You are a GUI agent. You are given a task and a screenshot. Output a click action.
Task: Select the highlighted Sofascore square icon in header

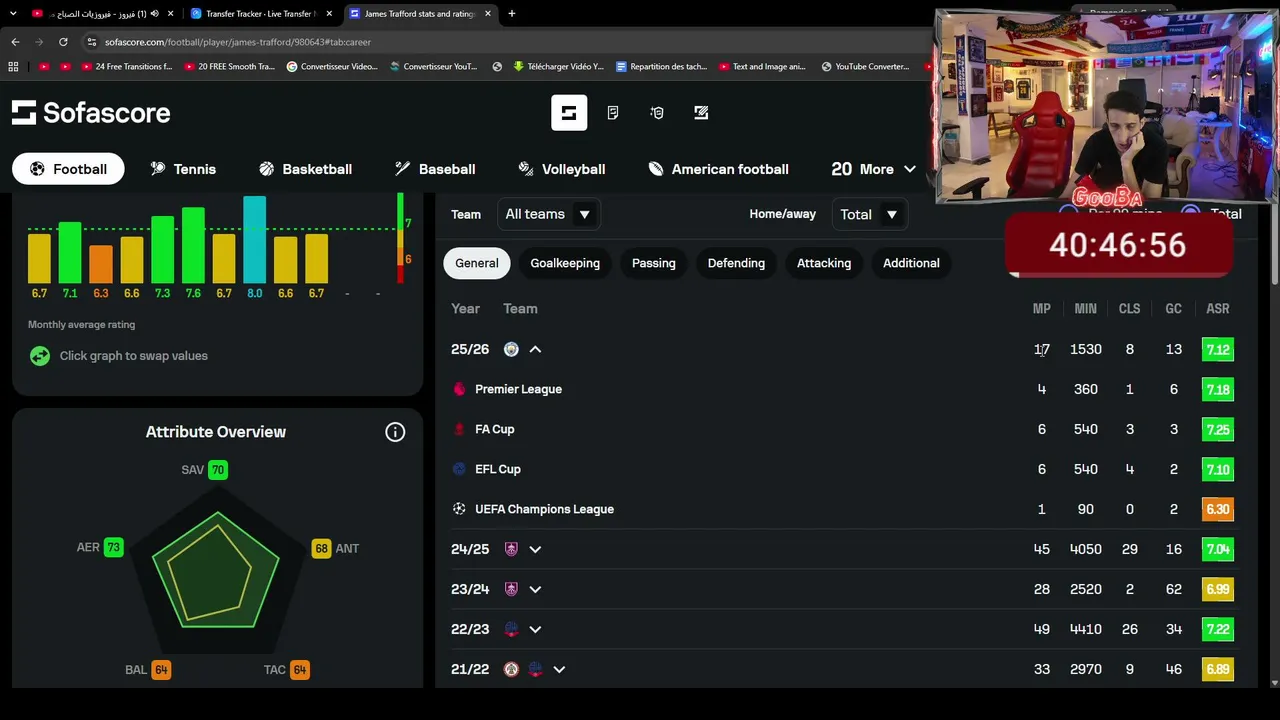pyautogui.click(x=569, y=113)
